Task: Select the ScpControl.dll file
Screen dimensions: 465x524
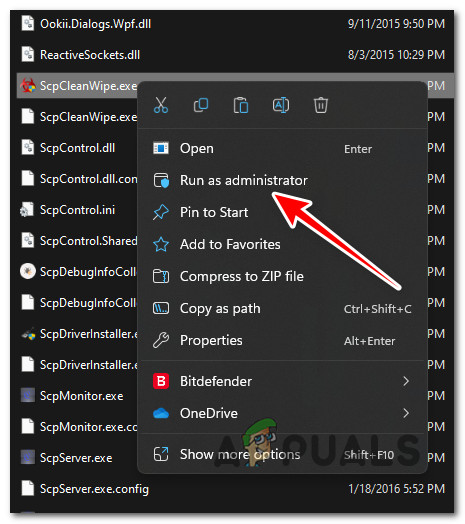Action: click(x=77, y=148)
